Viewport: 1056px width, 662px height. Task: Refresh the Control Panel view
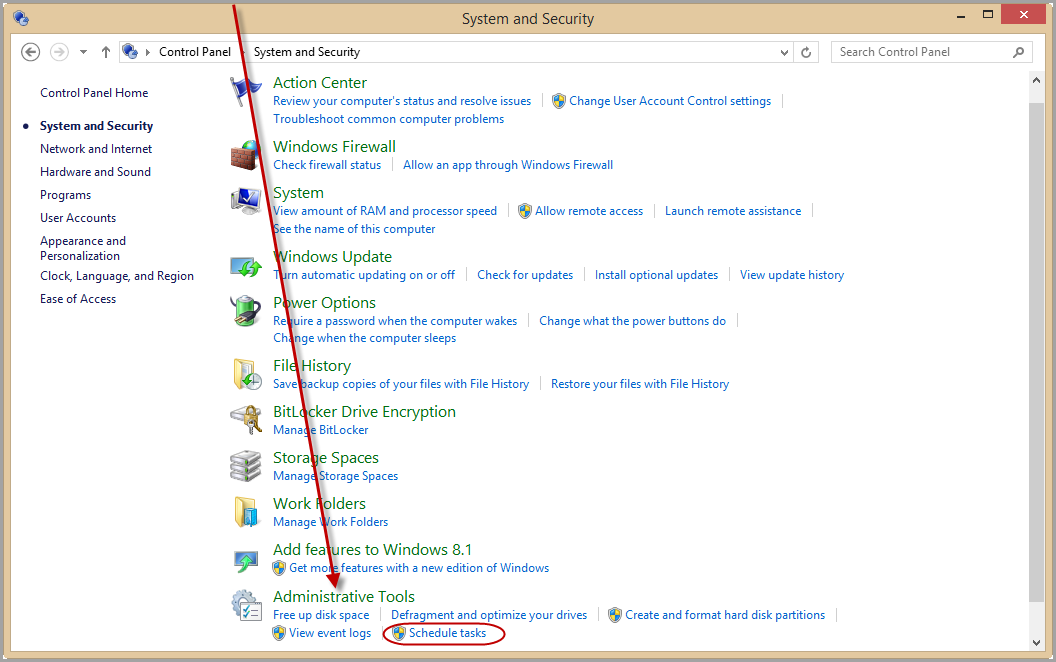click(x=806, y=52)
